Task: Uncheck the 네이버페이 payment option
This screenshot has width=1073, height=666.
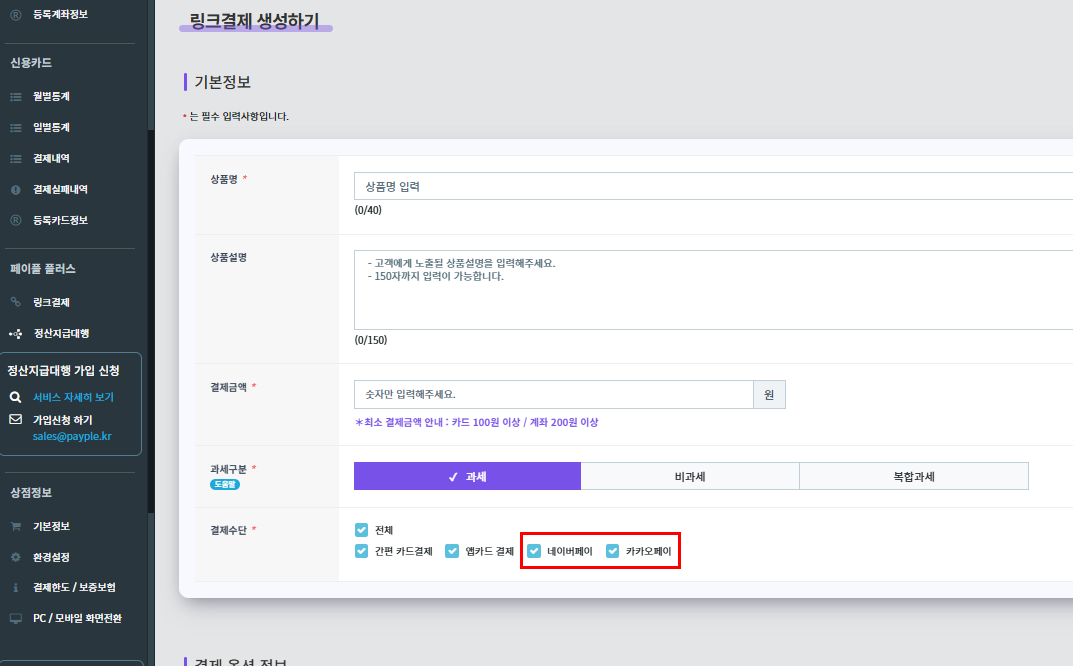Action: coord(533,550)
